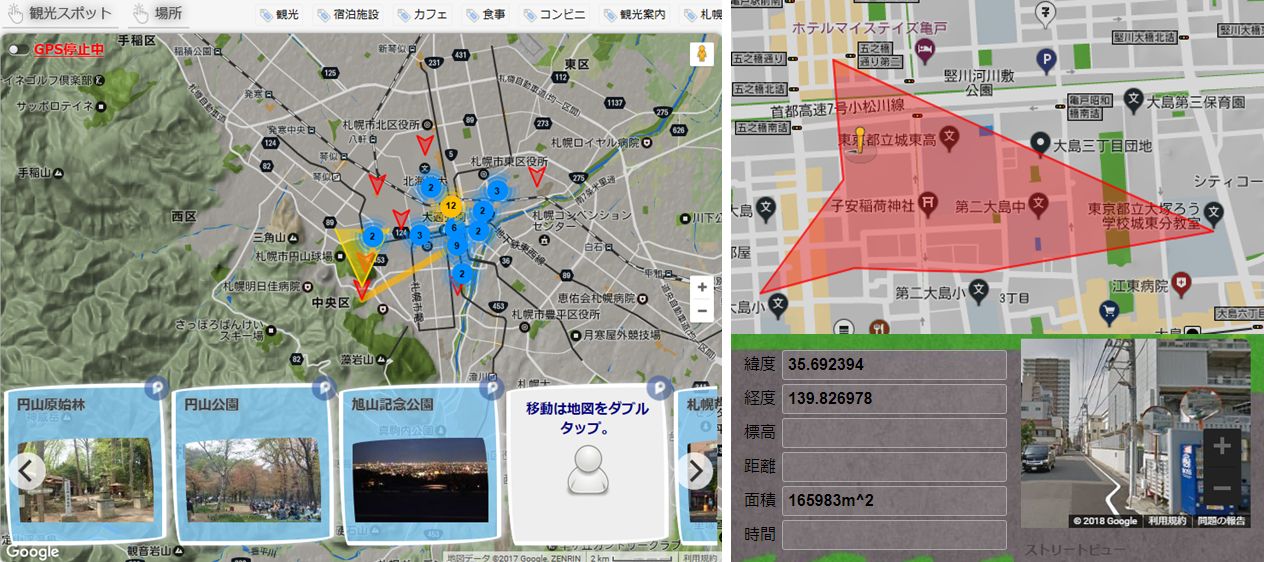Viewport: 1264px width, 562px height.
Task: Click the parking marker on Tokyo map
Action: 1046,62
